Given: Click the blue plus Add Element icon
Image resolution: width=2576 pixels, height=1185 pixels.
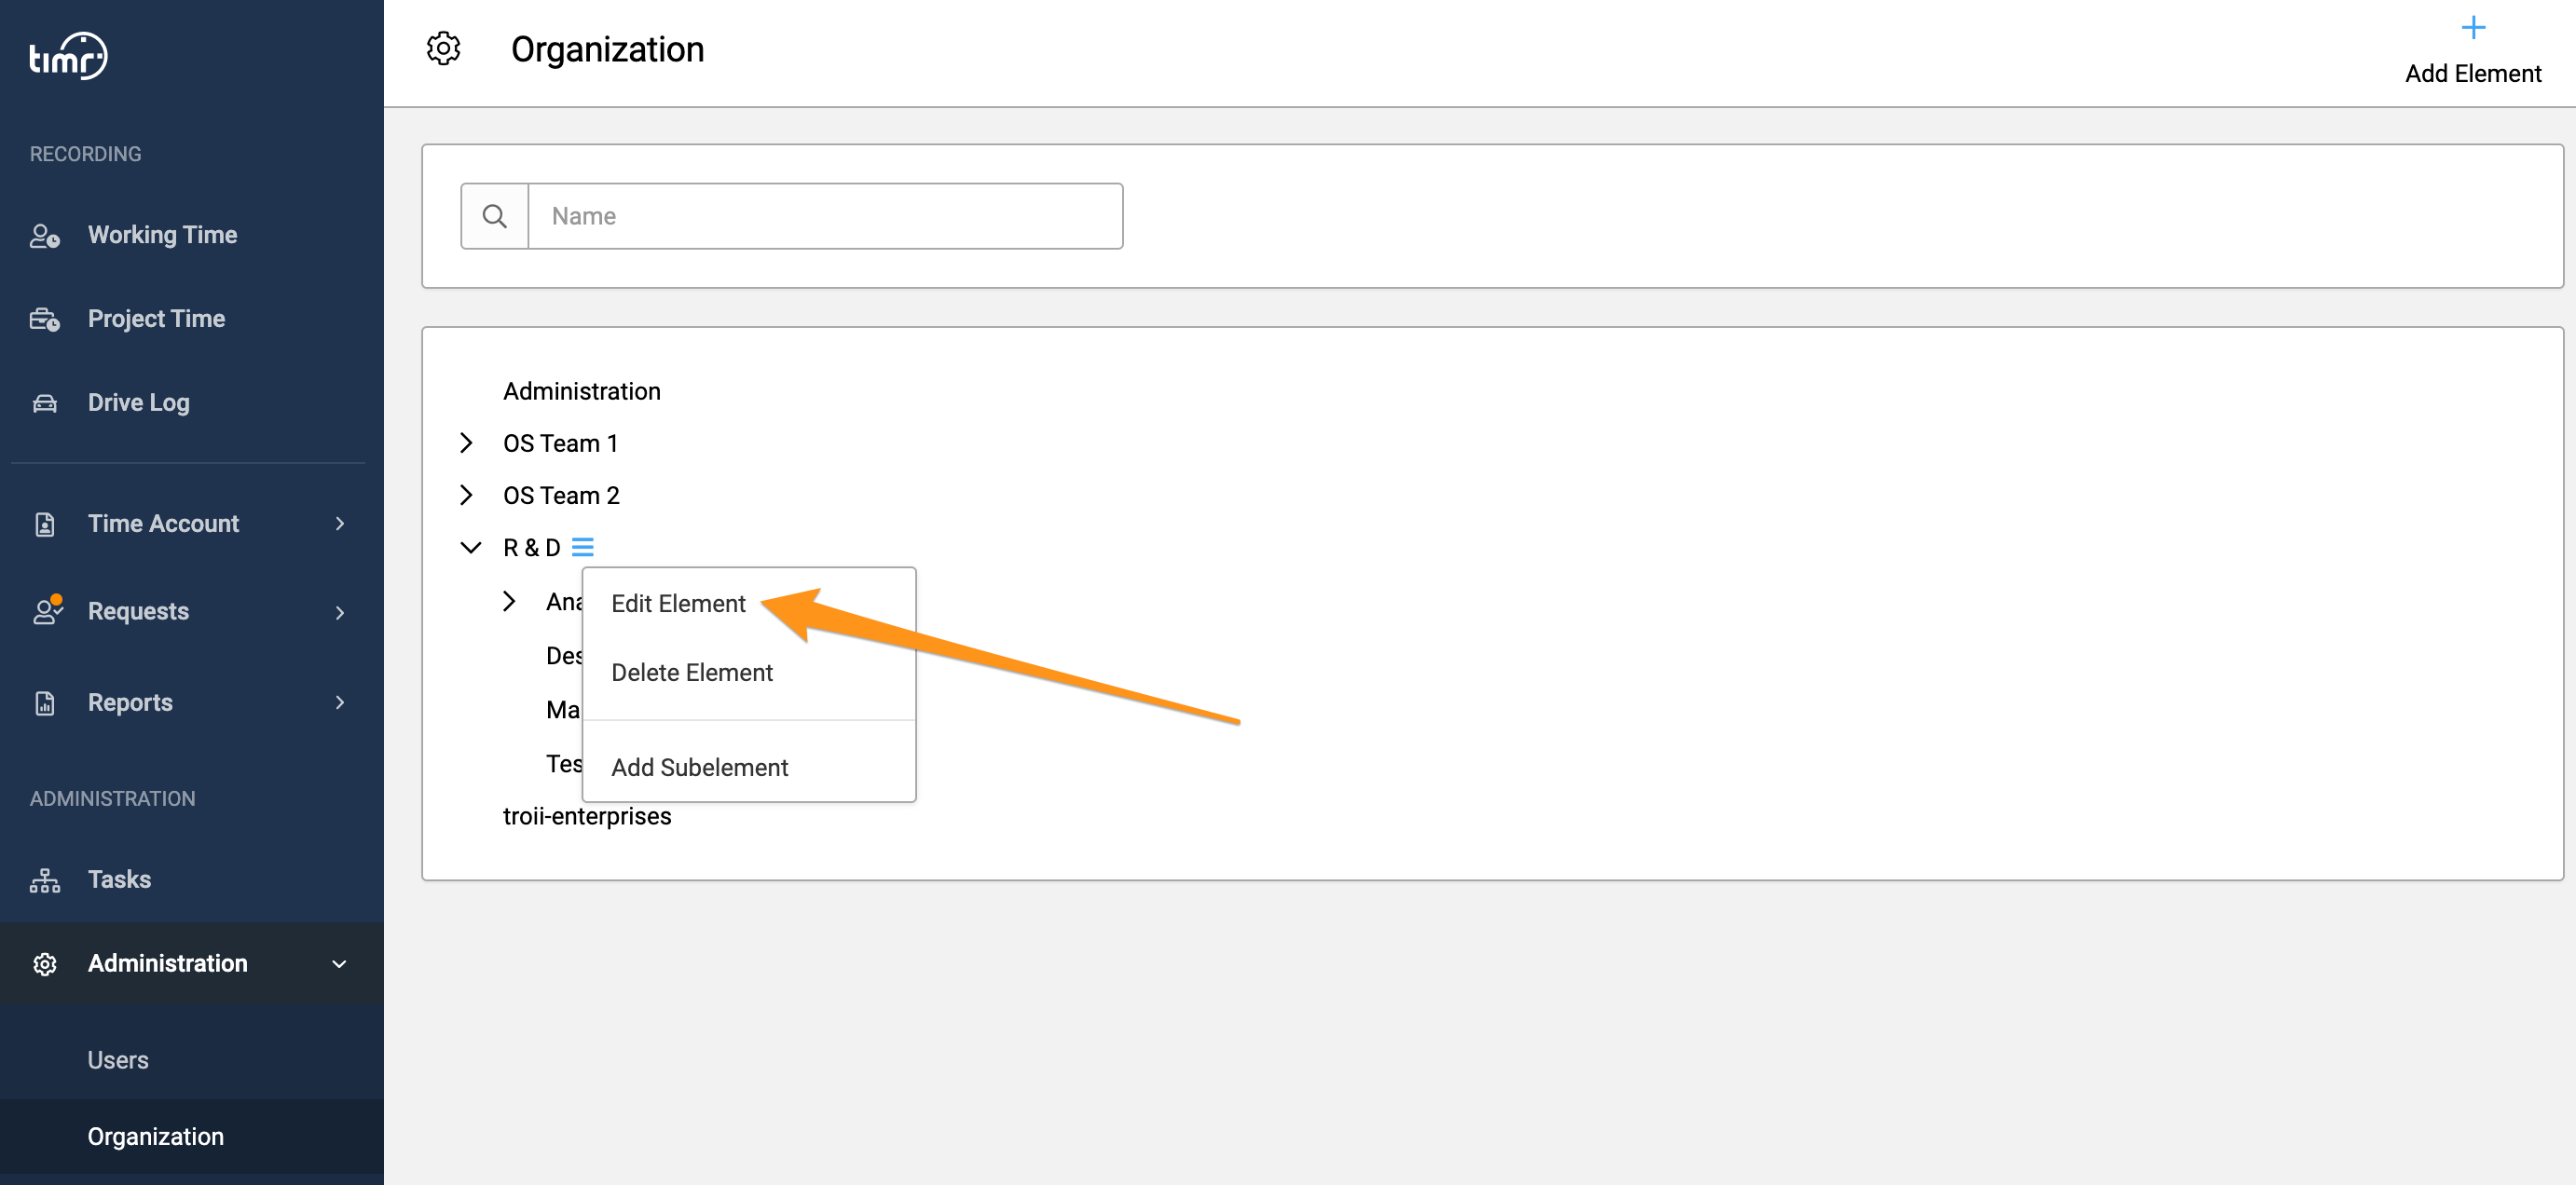Looking at the screenshot, I should [x=2472, y=27].
